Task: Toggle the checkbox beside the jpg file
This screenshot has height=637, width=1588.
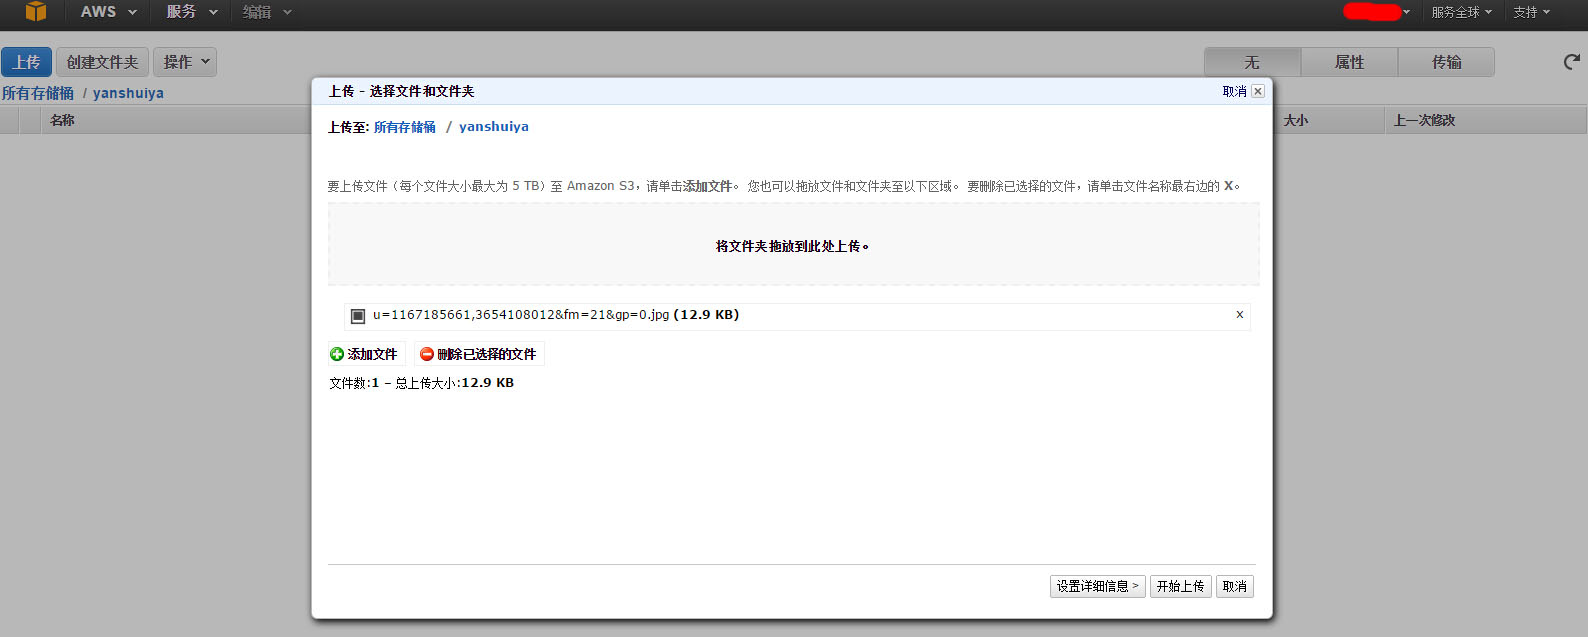Action: click(x=358, y=316)
